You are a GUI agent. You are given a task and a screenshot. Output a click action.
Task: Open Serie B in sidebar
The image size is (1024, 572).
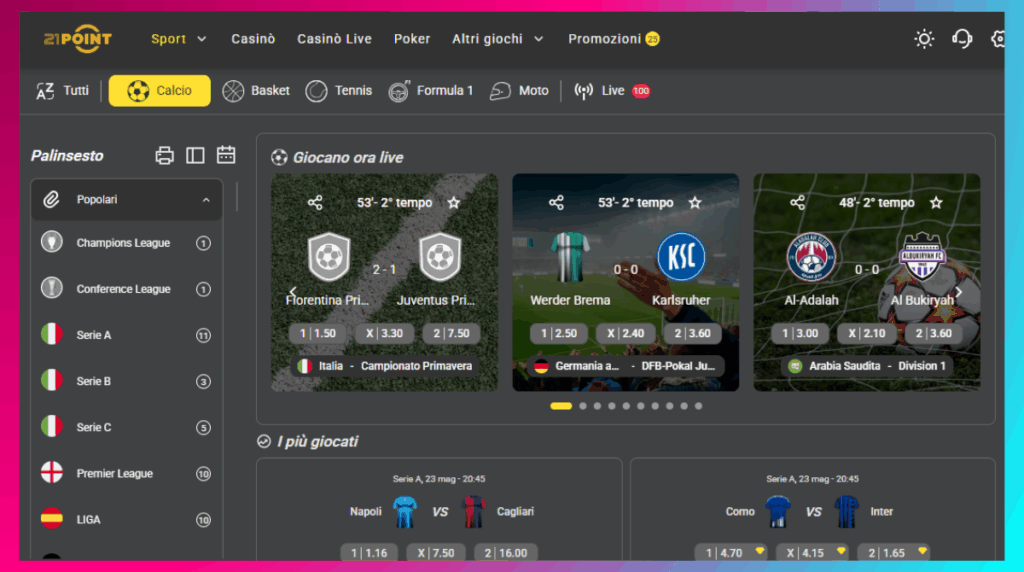pos(127,381)
